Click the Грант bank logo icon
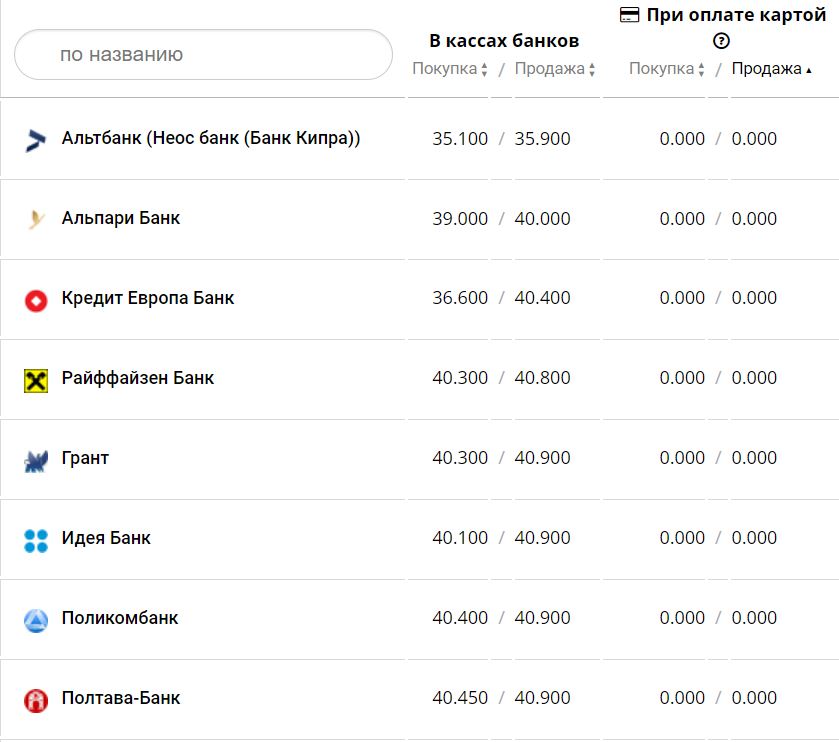 click(x=36, y=460)
